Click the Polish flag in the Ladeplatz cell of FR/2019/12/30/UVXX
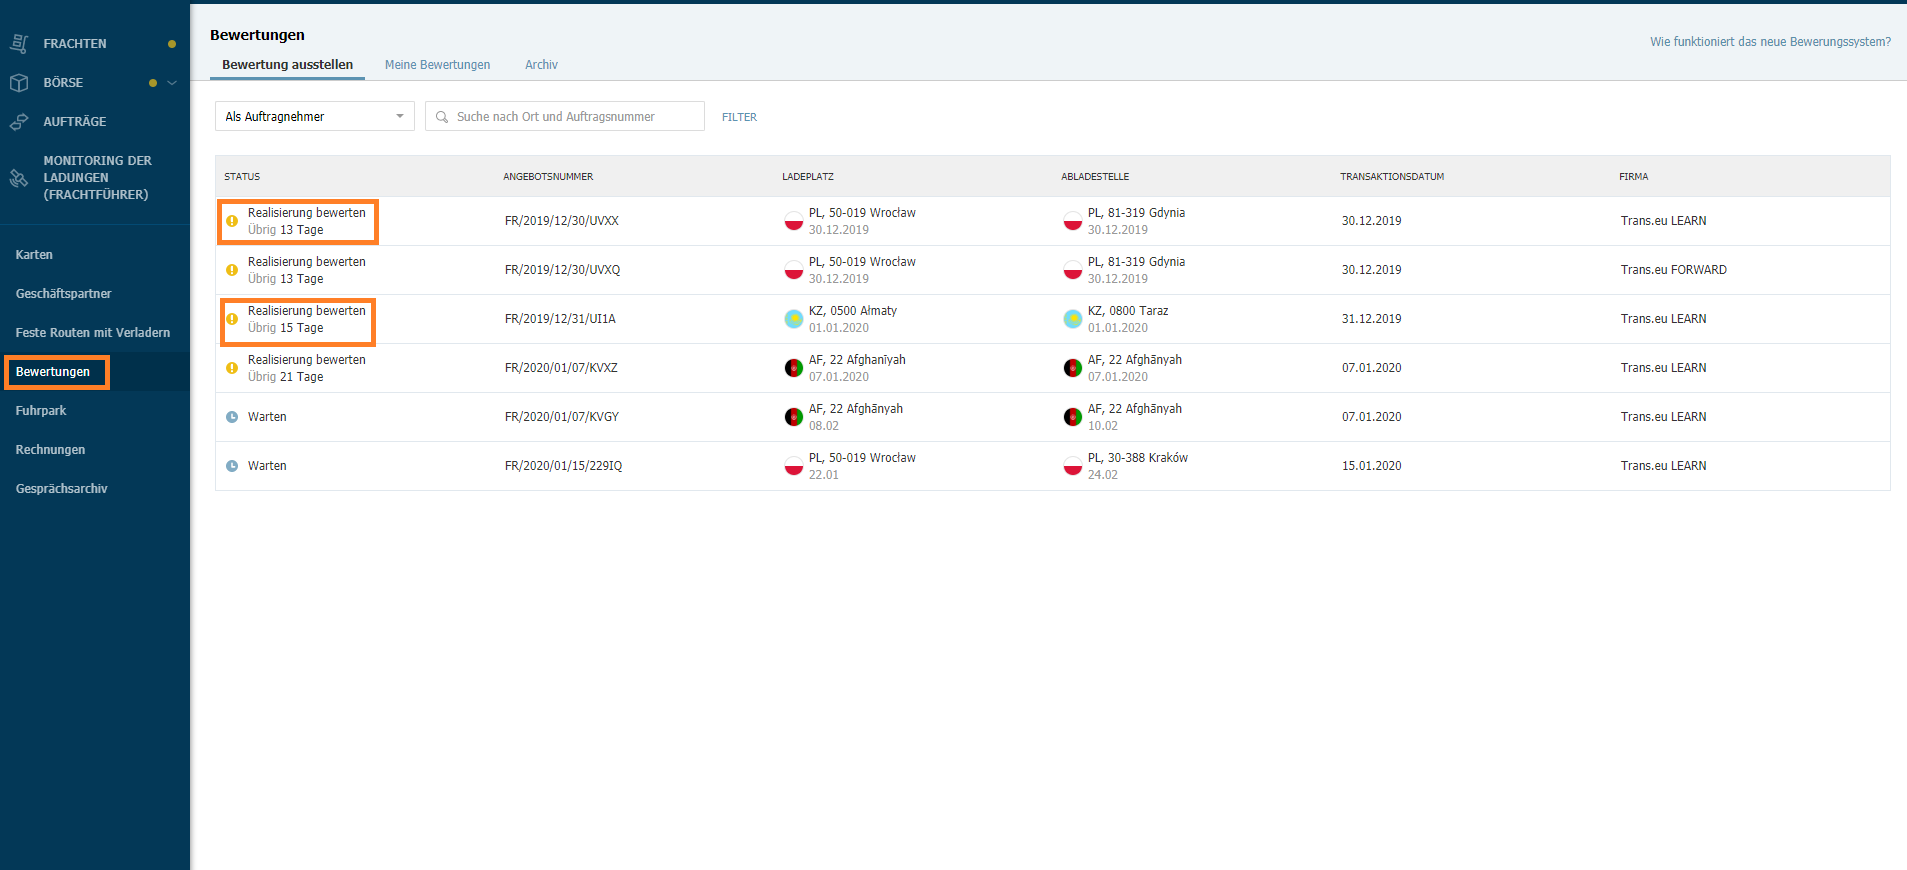The image size is (1907, 870). (794, 221)
